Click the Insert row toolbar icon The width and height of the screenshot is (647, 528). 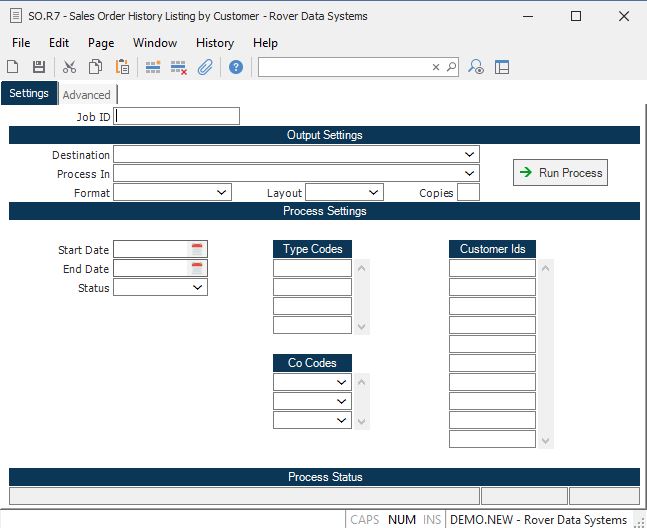point(153,67)
